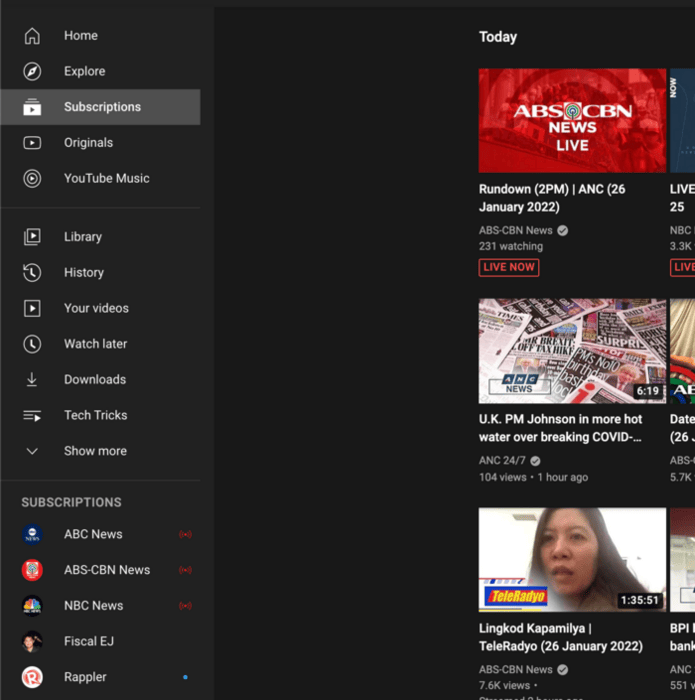This screenshot has width=695, height=700.
Task: Click the YouTube Music circle icon
Action: 32,179
